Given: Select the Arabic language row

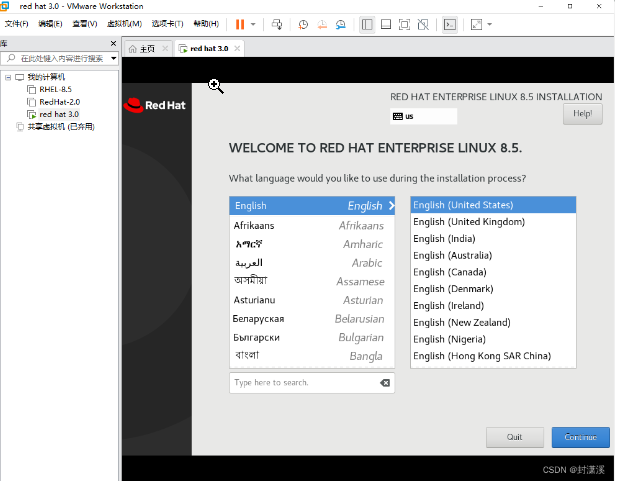Looking at the screenshot, I should coord(312,263).
